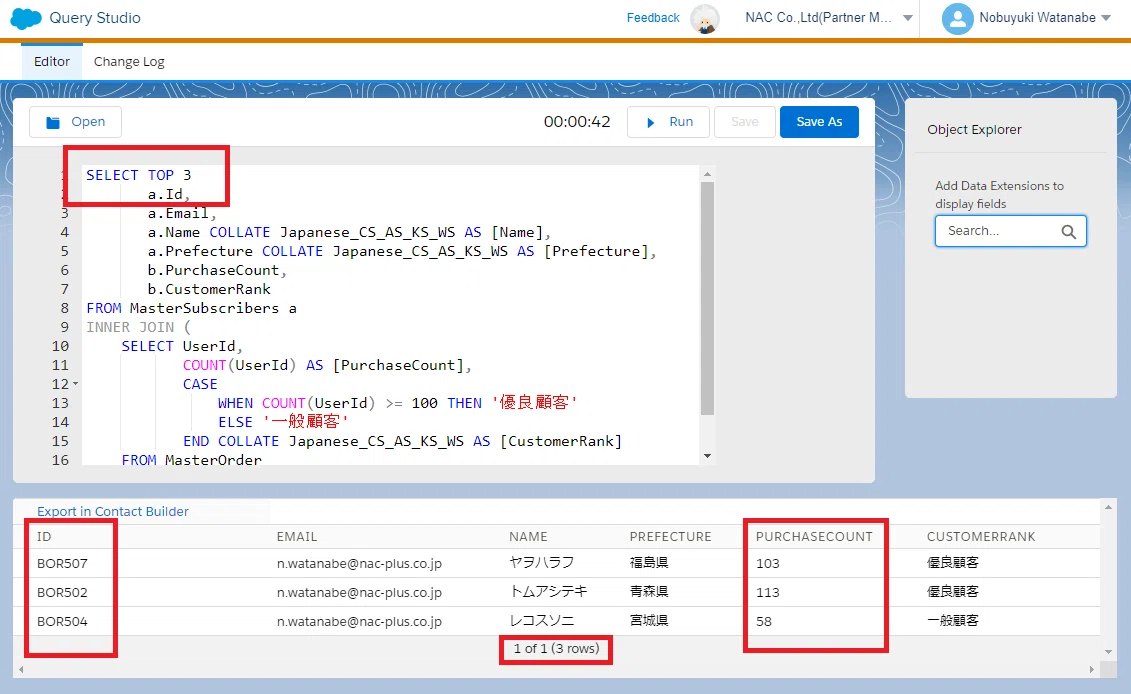This screenshot has height=694, width=1131.
Task: Place cursor on INNER JOIN line 9
Action: [138, 328]
